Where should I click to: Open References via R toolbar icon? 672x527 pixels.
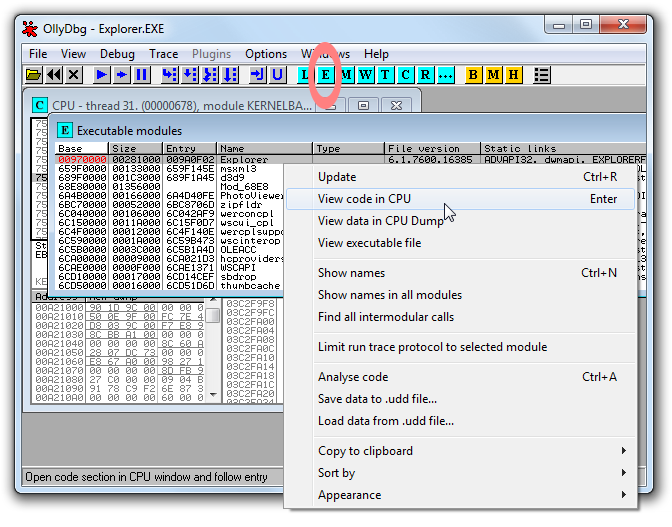[x=425, y=75]
